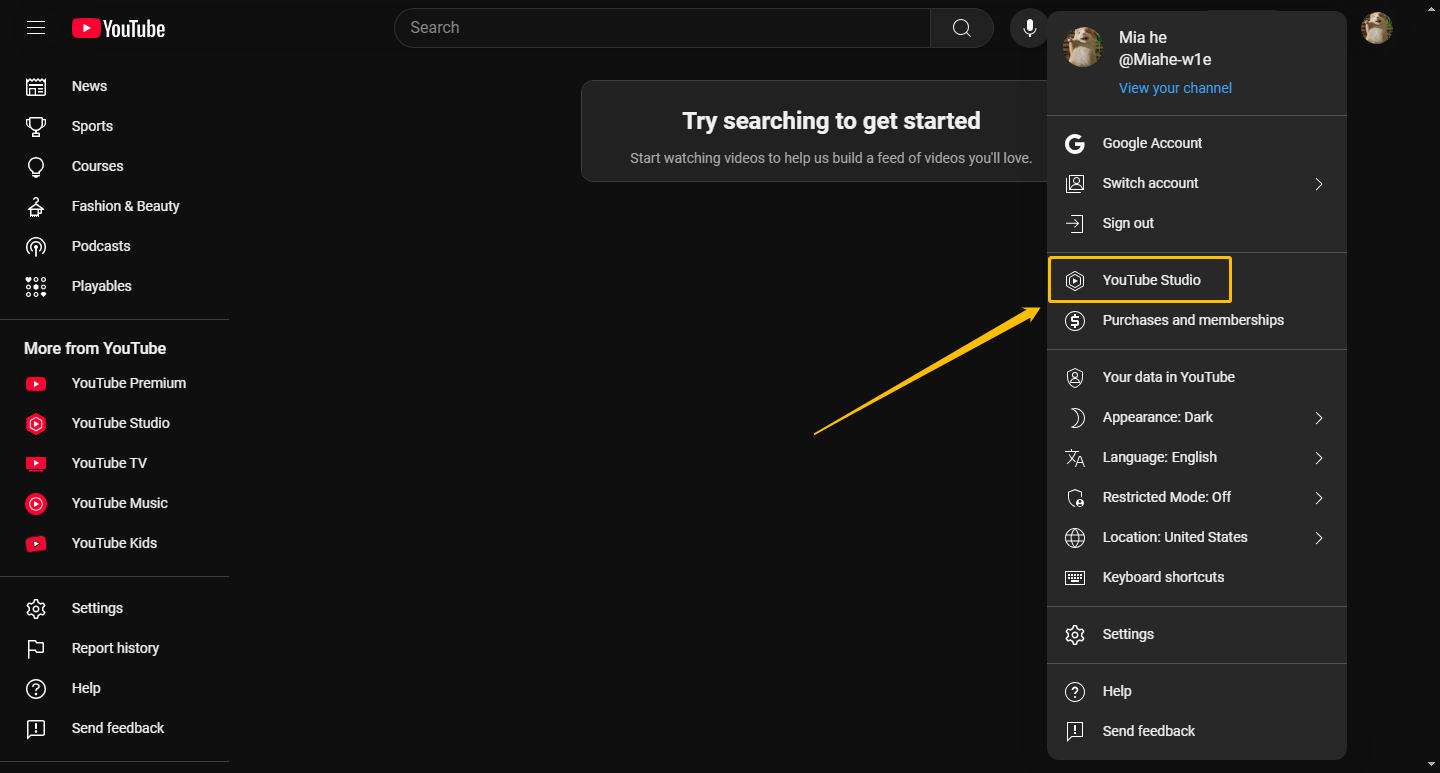Open Help in account menu
1440x773 pixels.
[1197, 691]
